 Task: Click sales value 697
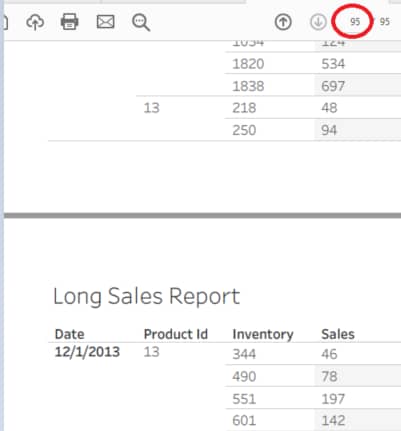(x=333, y=86)
